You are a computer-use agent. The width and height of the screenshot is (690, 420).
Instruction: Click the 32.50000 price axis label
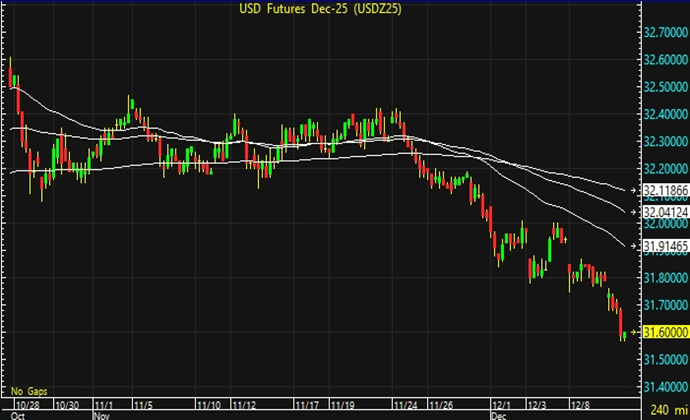point(663,87)
